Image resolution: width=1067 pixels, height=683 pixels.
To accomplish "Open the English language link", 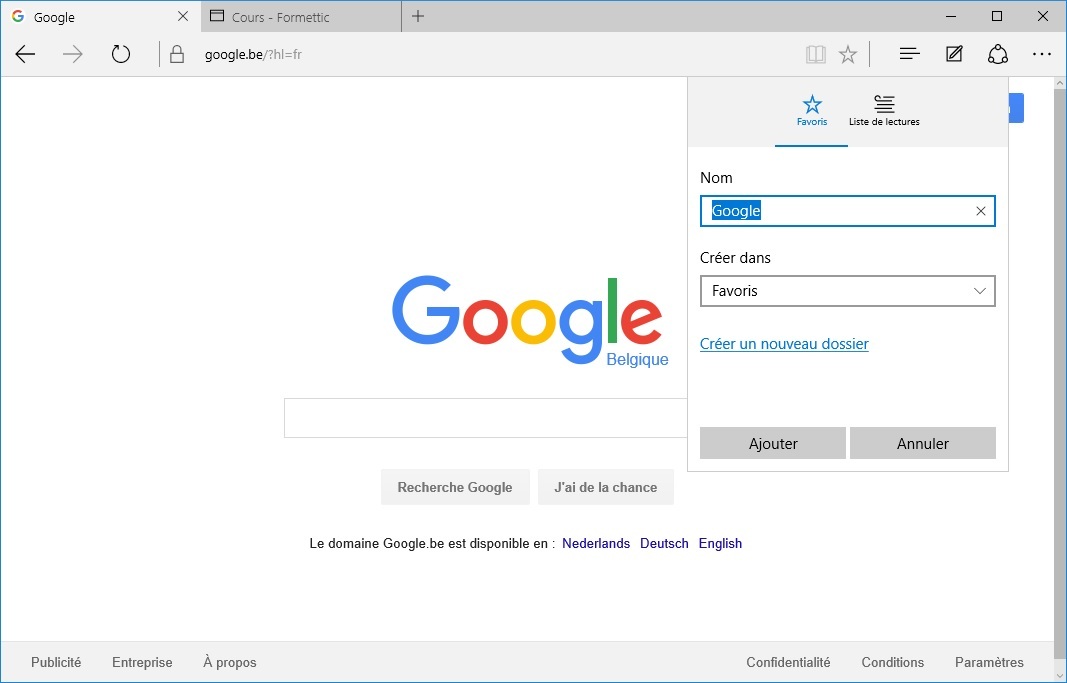I will click(720, 544).
